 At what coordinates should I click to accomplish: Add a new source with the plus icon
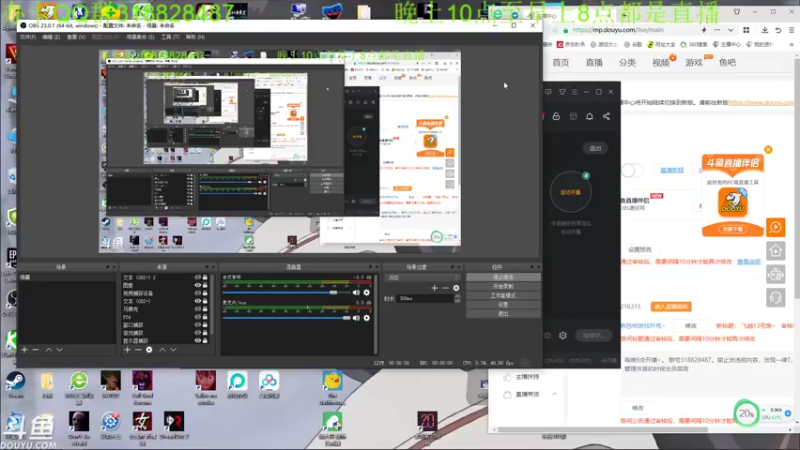pyautogui.click(x=128, y=349)
